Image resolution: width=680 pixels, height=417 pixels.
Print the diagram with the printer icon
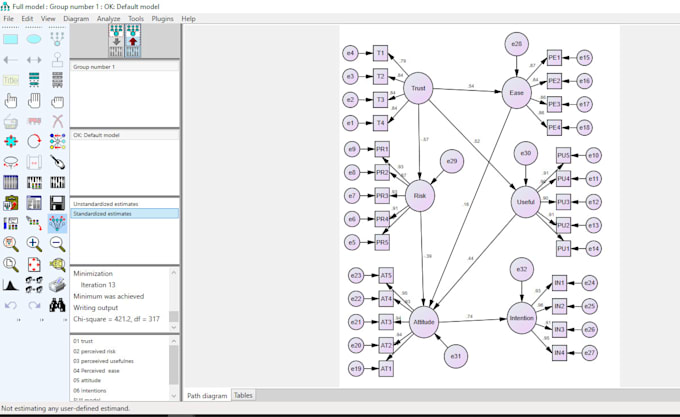tap(57, 285)
